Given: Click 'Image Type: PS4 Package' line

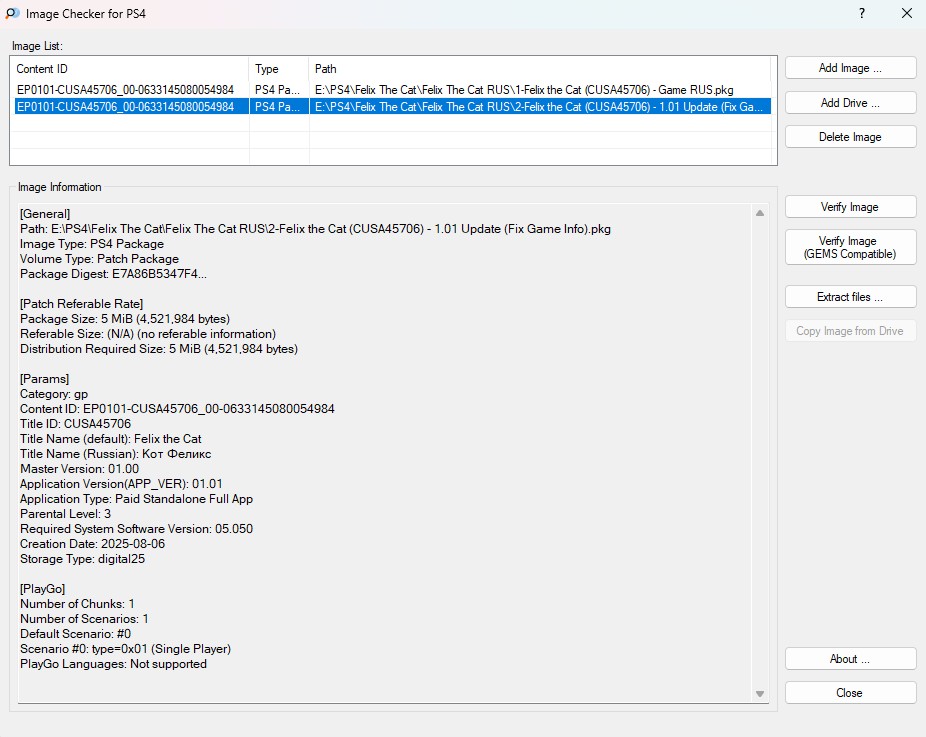Looking at the screenshot, I should (x=92, y=244).
